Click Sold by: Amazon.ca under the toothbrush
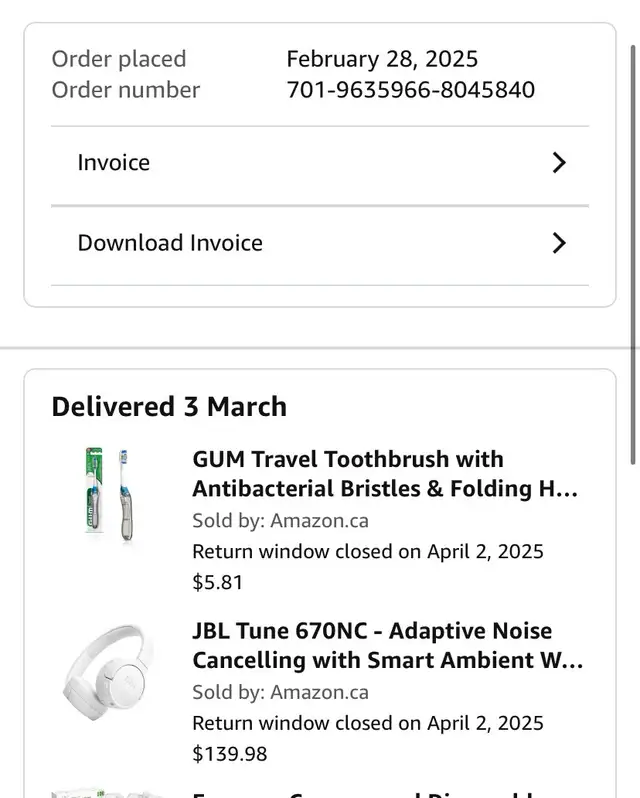640x798 pixels. [x=280, y=521]
